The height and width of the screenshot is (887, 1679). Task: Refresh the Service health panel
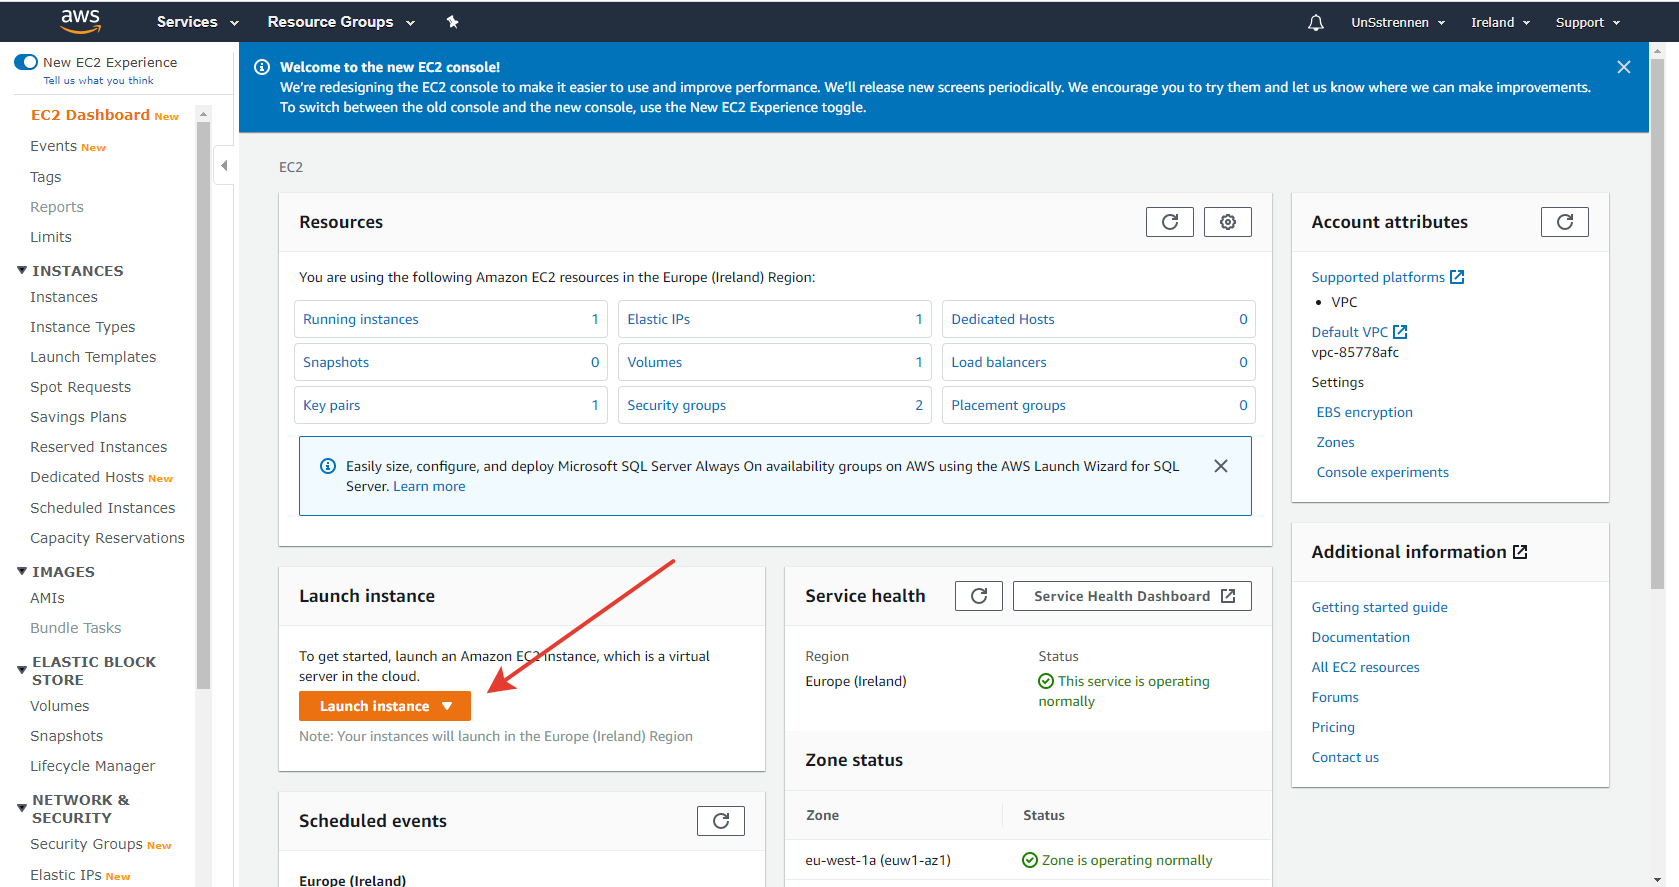tap(978, 596)
